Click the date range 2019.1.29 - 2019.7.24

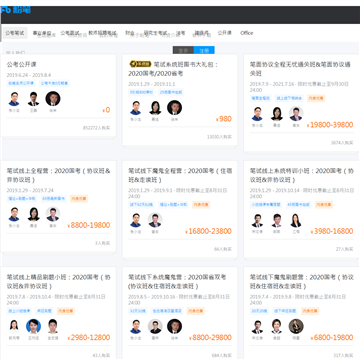point(30,191)
